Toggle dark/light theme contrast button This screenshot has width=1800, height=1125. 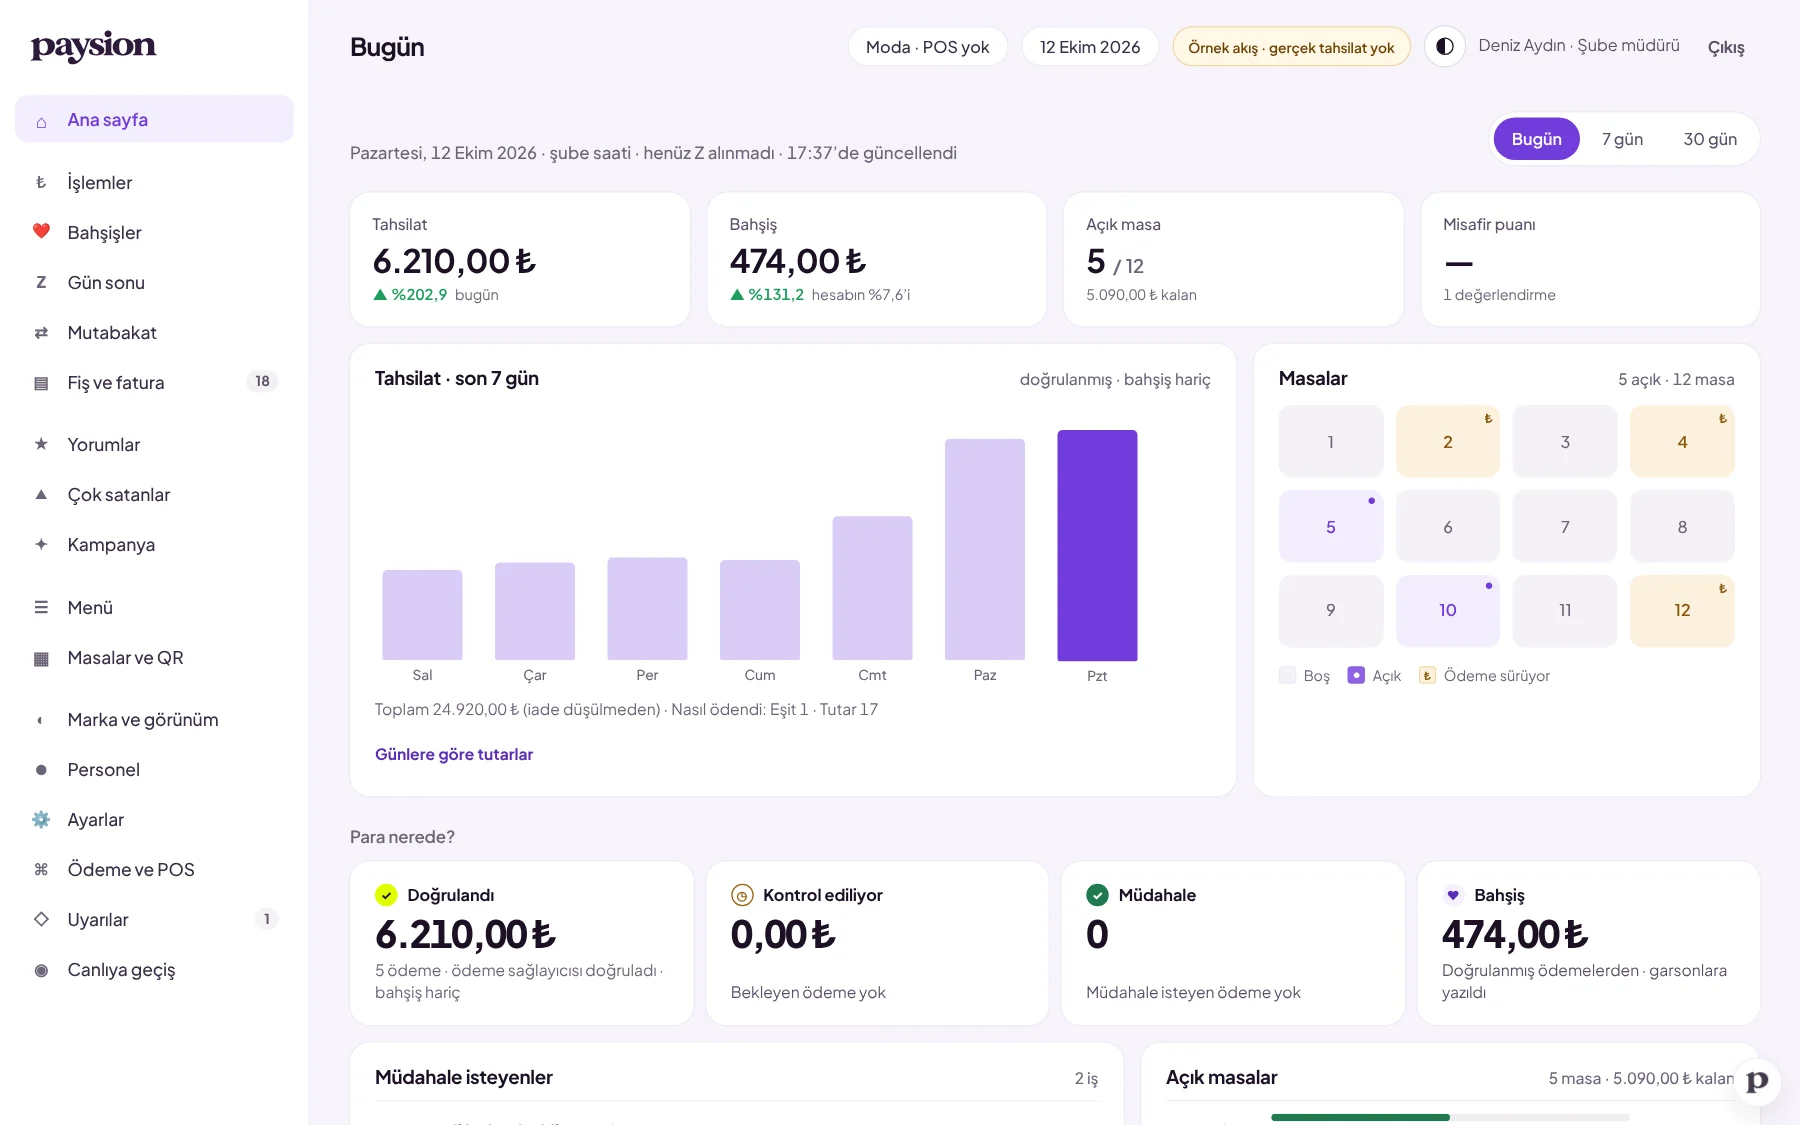coord(1445,47)
